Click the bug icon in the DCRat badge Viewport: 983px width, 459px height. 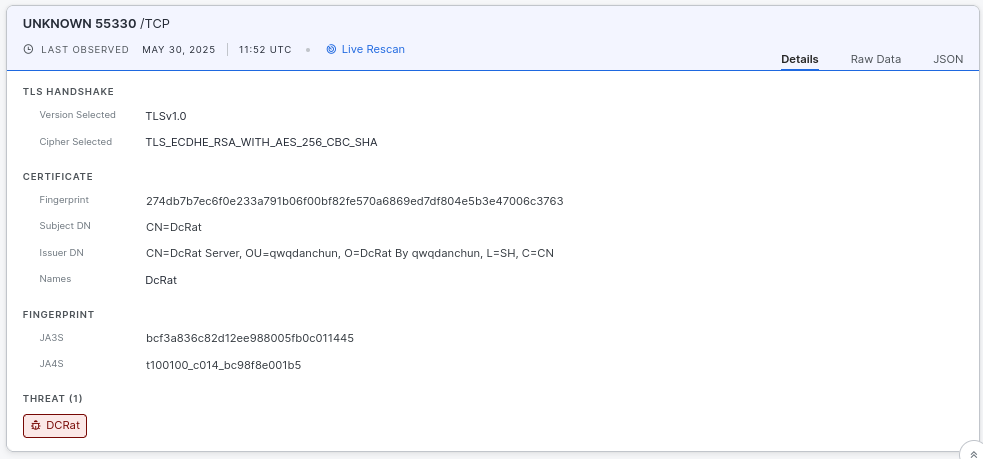coord(36,425)
